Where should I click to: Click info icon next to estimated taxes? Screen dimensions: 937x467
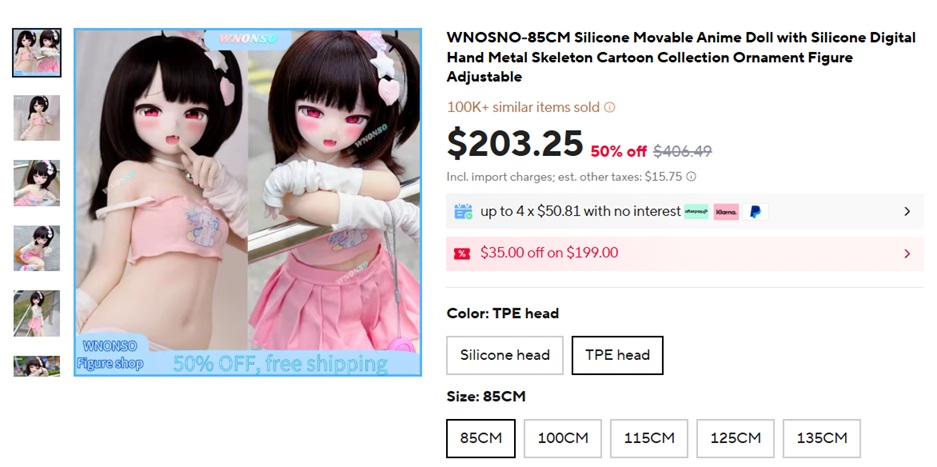tap(691, 176)
